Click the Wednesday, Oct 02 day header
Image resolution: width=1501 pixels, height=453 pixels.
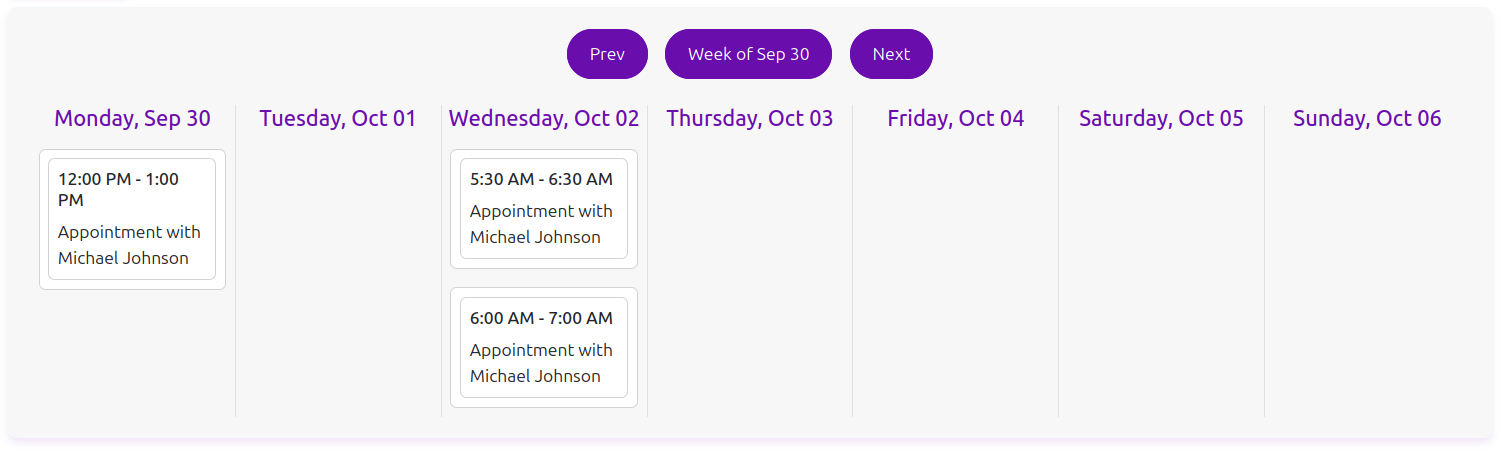[544, 118]
